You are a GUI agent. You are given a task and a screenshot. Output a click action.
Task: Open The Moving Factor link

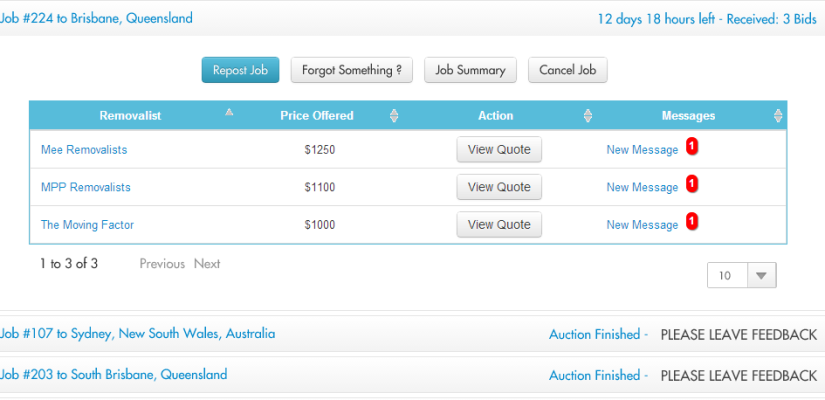click(87, 225)
